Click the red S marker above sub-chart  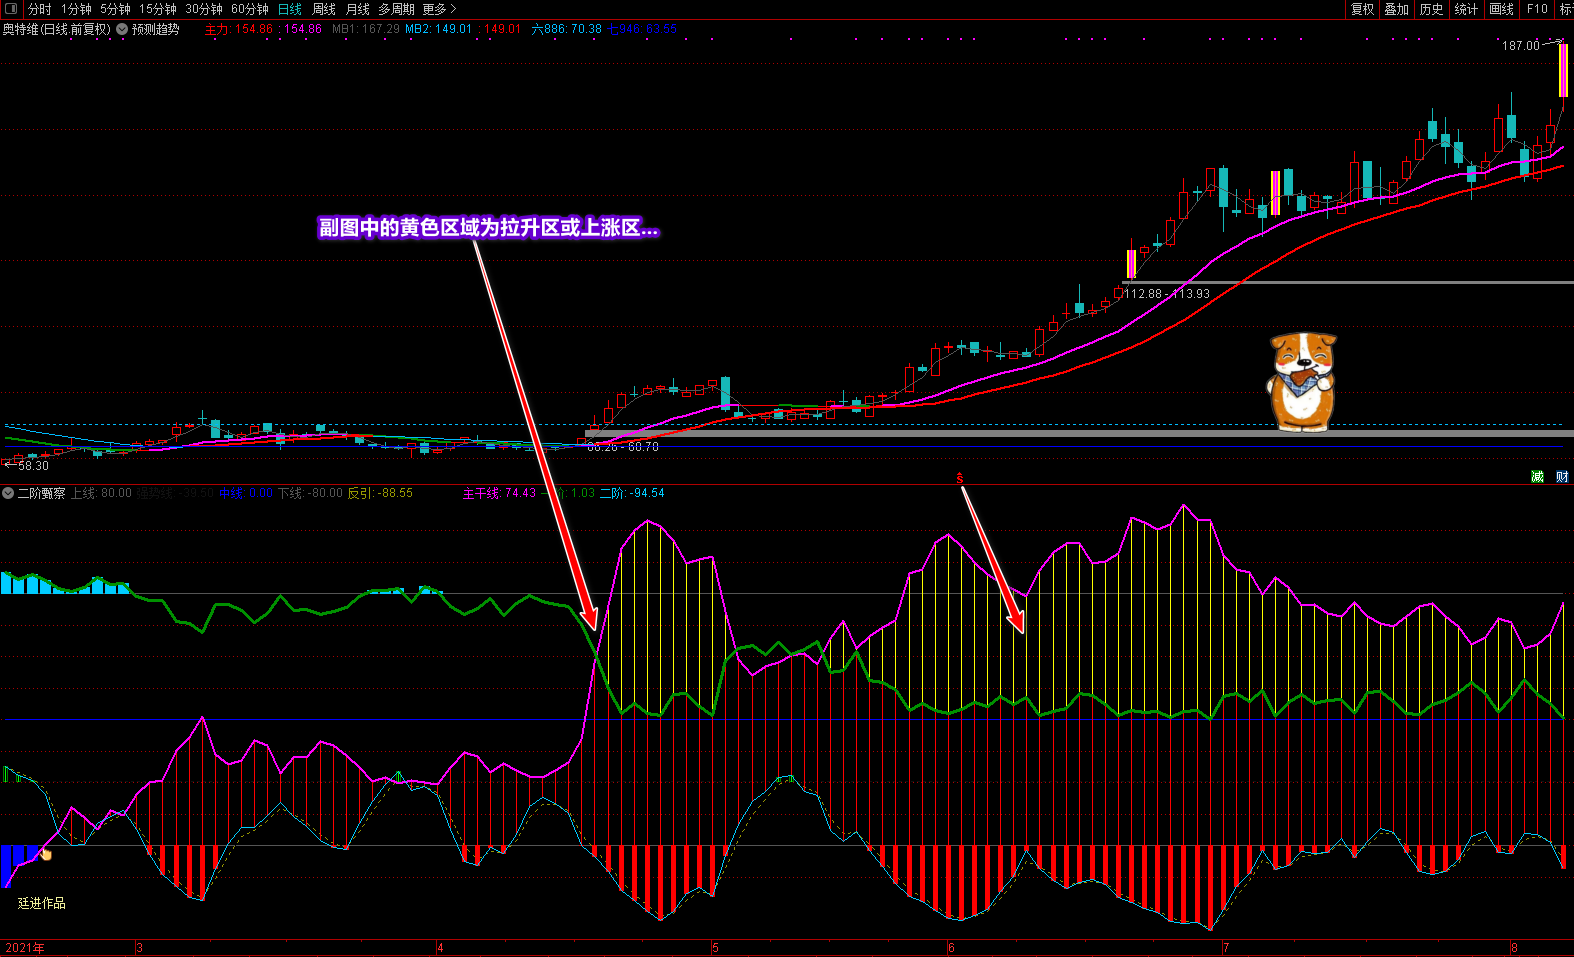tap(959, 479)
